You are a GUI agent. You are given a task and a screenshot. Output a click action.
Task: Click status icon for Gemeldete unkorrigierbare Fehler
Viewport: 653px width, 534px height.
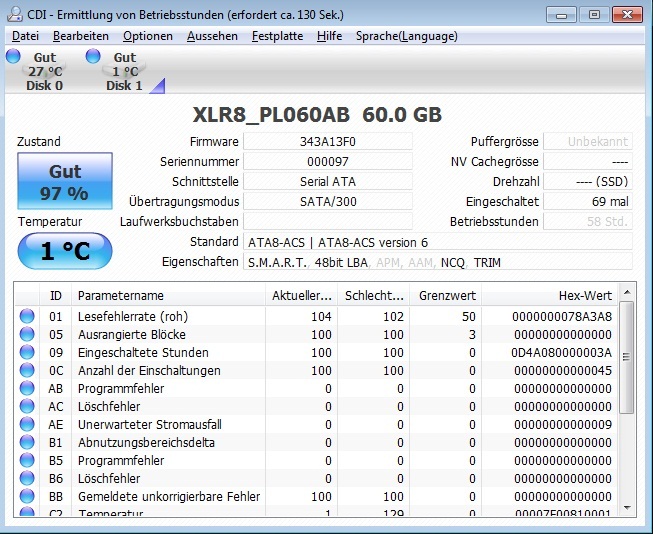pyautogui.click(x=27, y=496)
